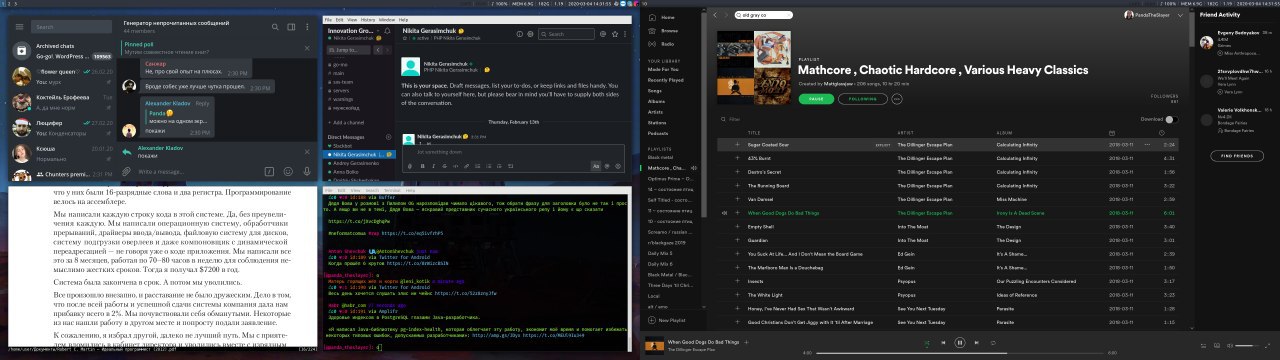
Task: Toggle Slack formatting Aa button
Action: (x=595, y=165)
